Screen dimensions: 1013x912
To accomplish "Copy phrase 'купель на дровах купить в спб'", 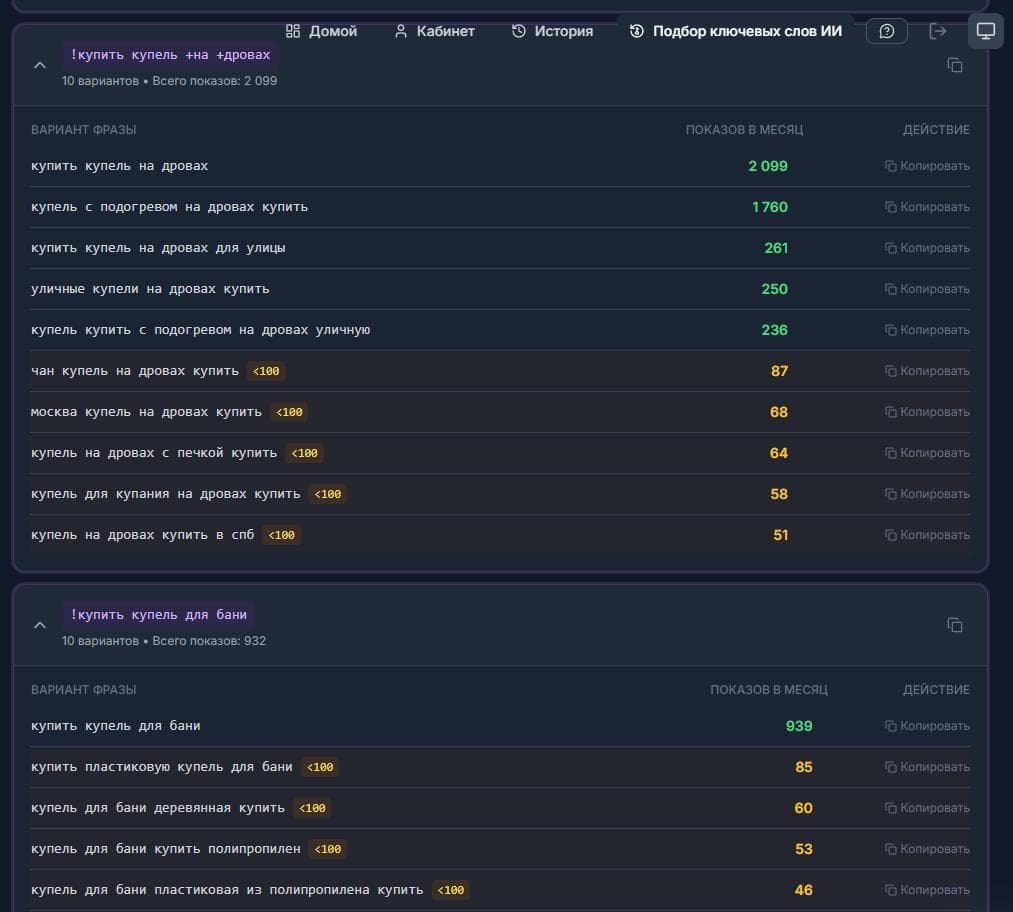I will 927,535.
